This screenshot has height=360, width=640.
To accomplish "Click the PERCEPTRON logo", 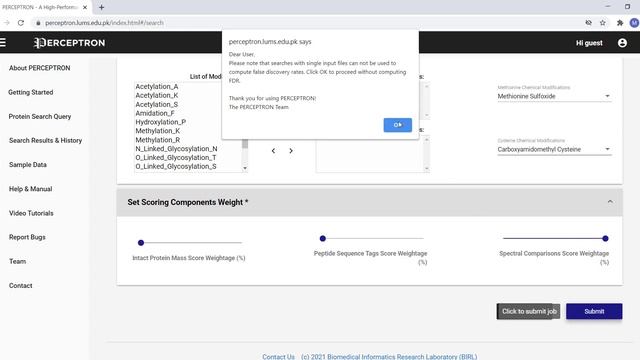I will click(x=69, y=43).
